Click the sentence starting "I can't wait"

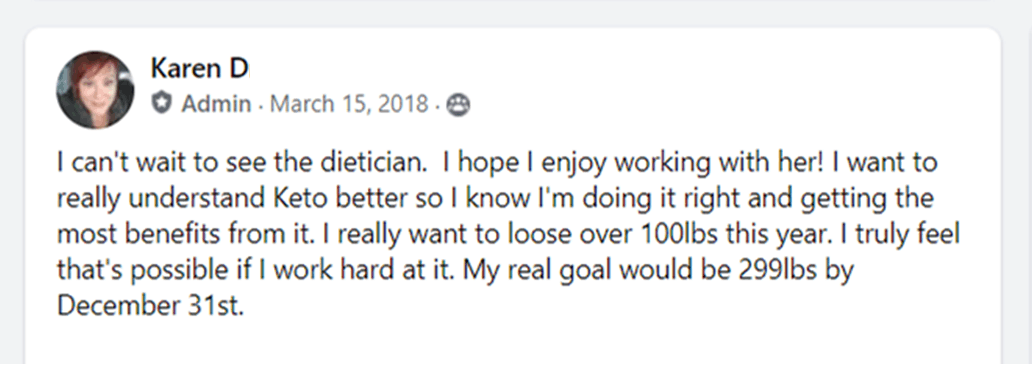(x=240, y=163)
